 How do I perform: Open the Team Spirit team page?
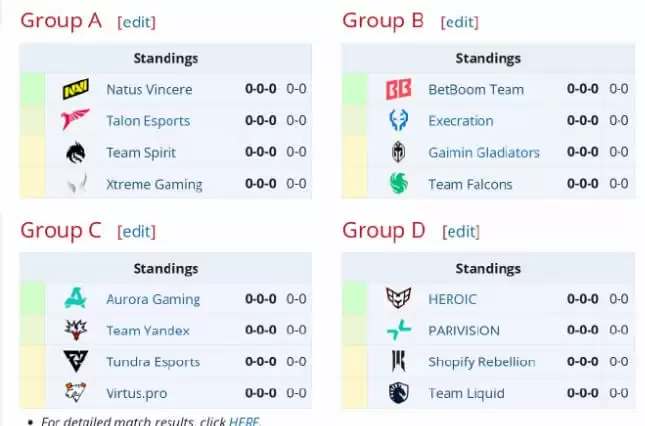(x=141, y=153)
